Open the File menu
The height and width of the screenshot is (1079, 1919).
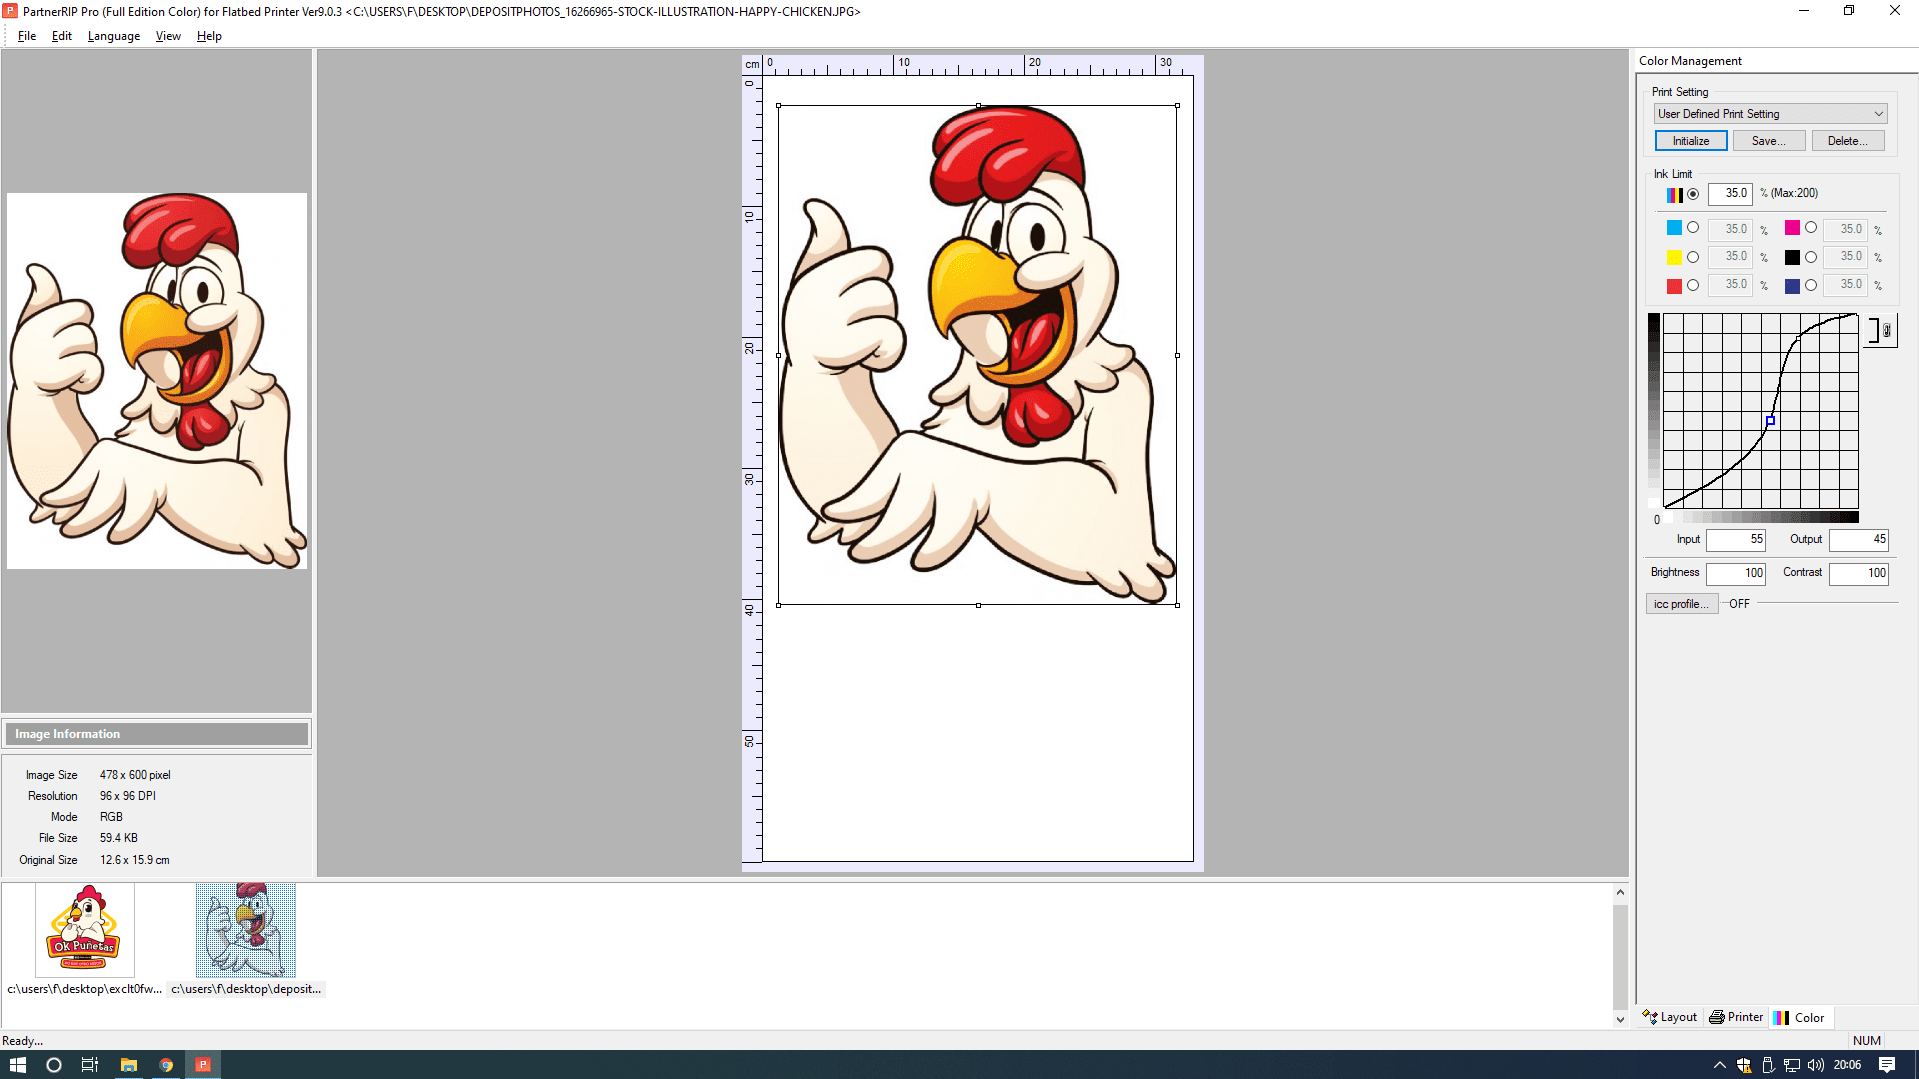pos(27,36)
